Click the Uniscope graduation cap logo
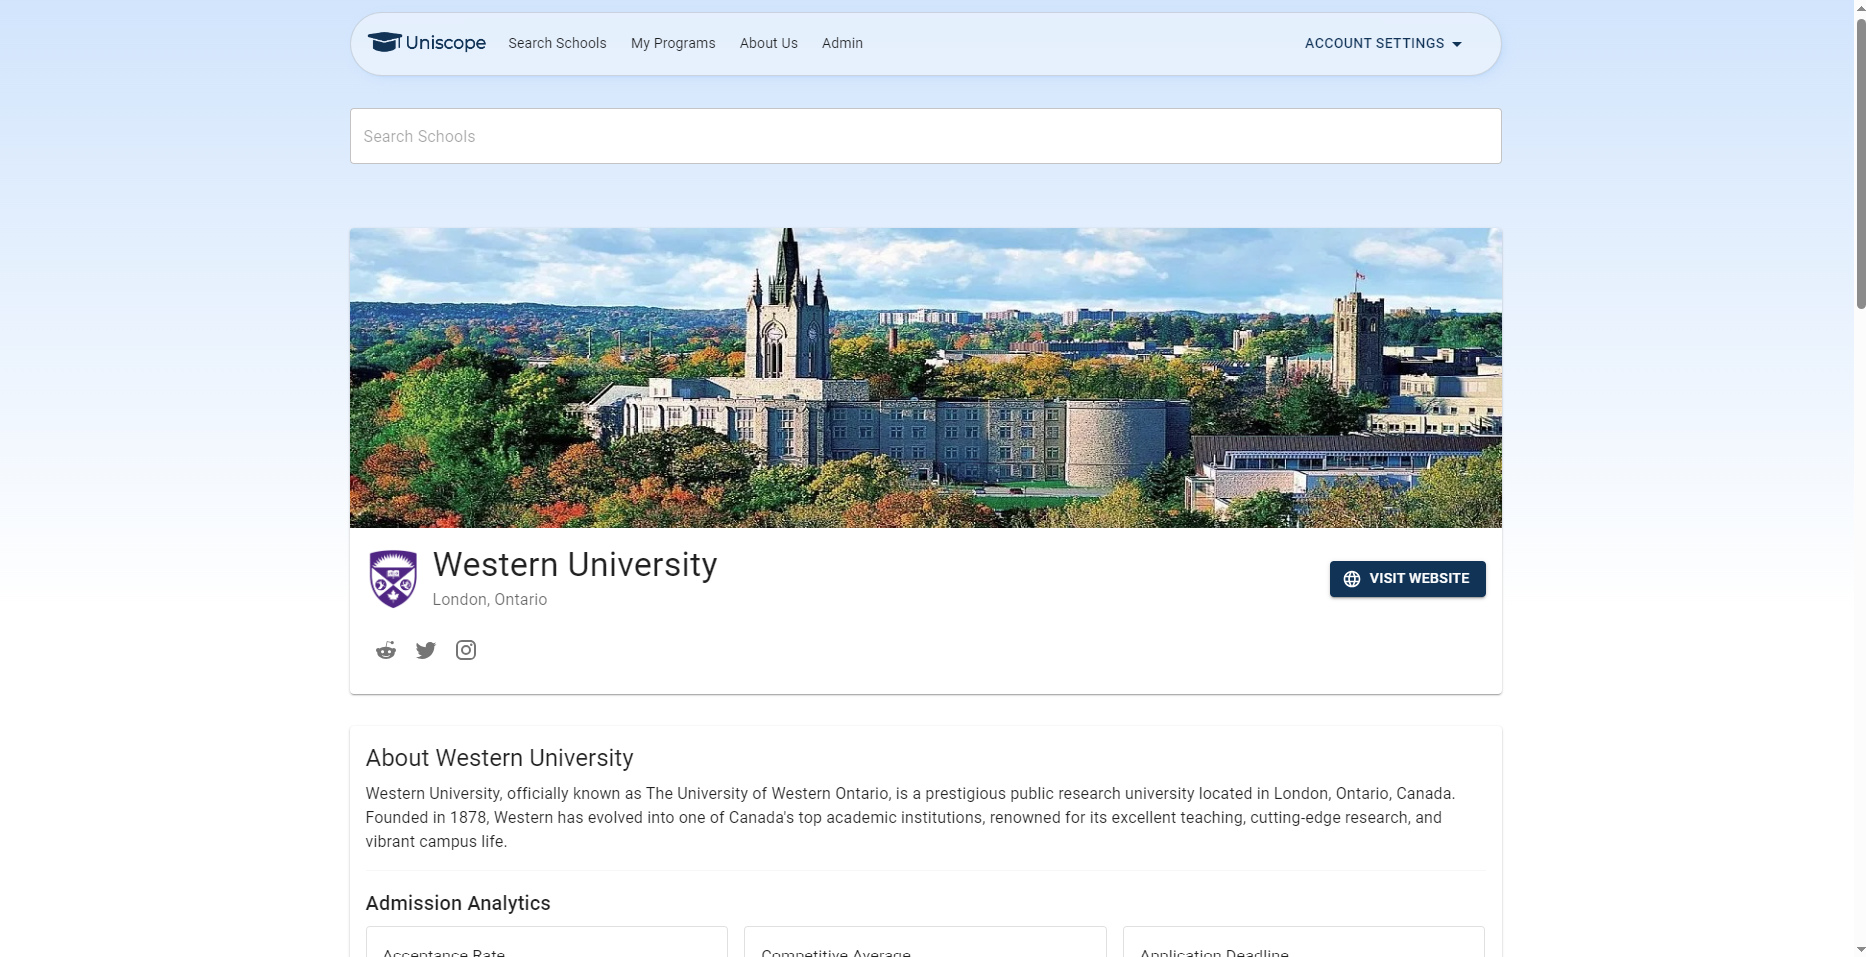 [384, 42]
